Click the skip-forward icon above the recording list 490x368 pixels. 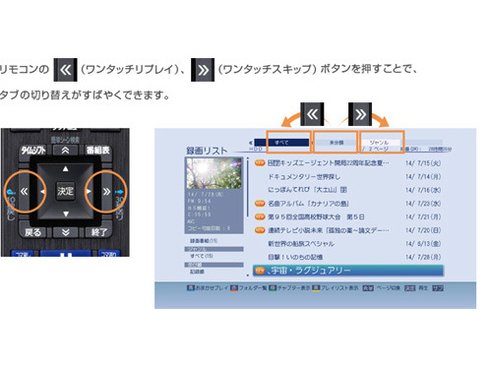[360, 114]
